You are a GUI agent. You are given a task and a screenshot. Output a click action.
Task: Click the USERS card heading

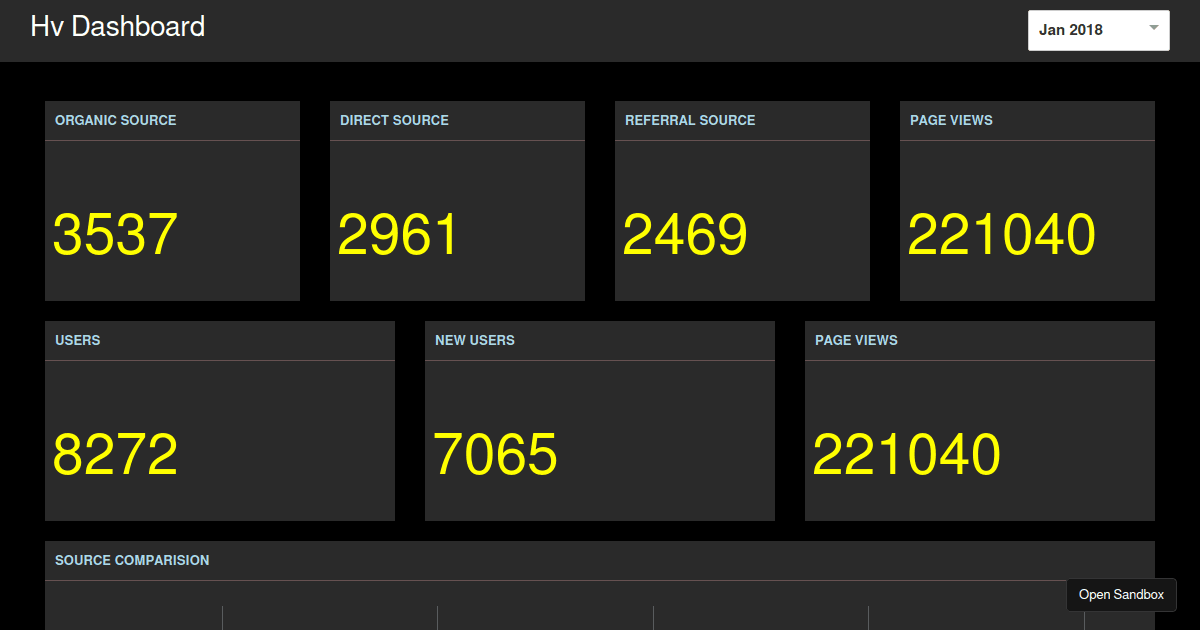pos(78,340)
